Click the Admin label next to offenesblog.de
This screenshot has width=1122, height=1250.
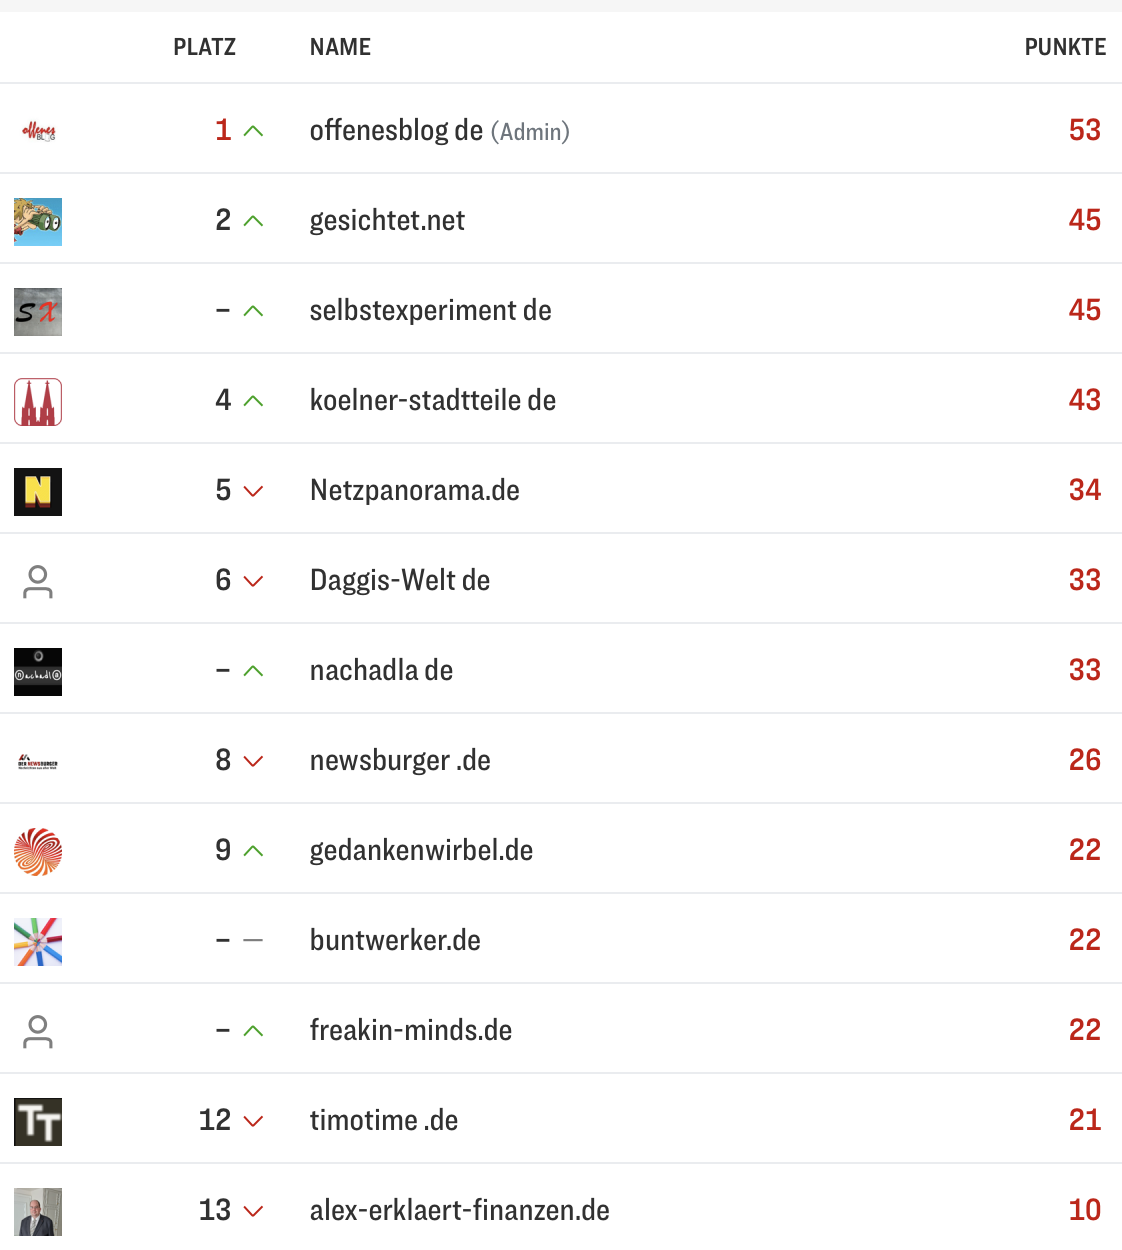[x=531, y=131]
